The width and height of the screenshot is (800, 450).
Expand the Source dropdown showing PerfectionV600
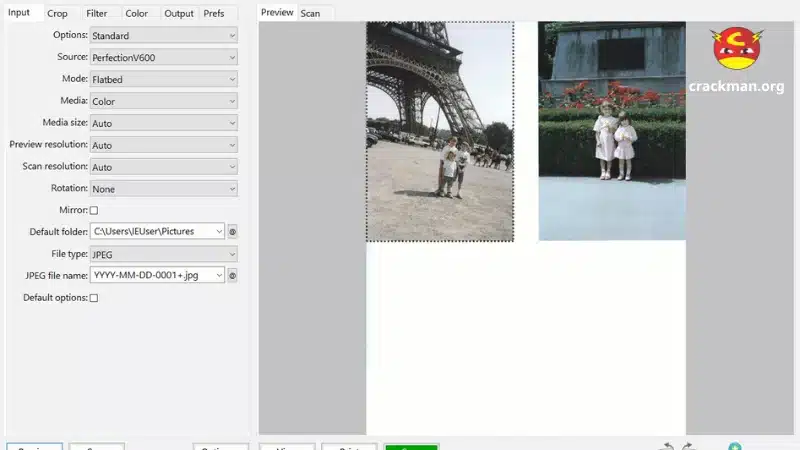pyautogui.click(x=163, y=58)
